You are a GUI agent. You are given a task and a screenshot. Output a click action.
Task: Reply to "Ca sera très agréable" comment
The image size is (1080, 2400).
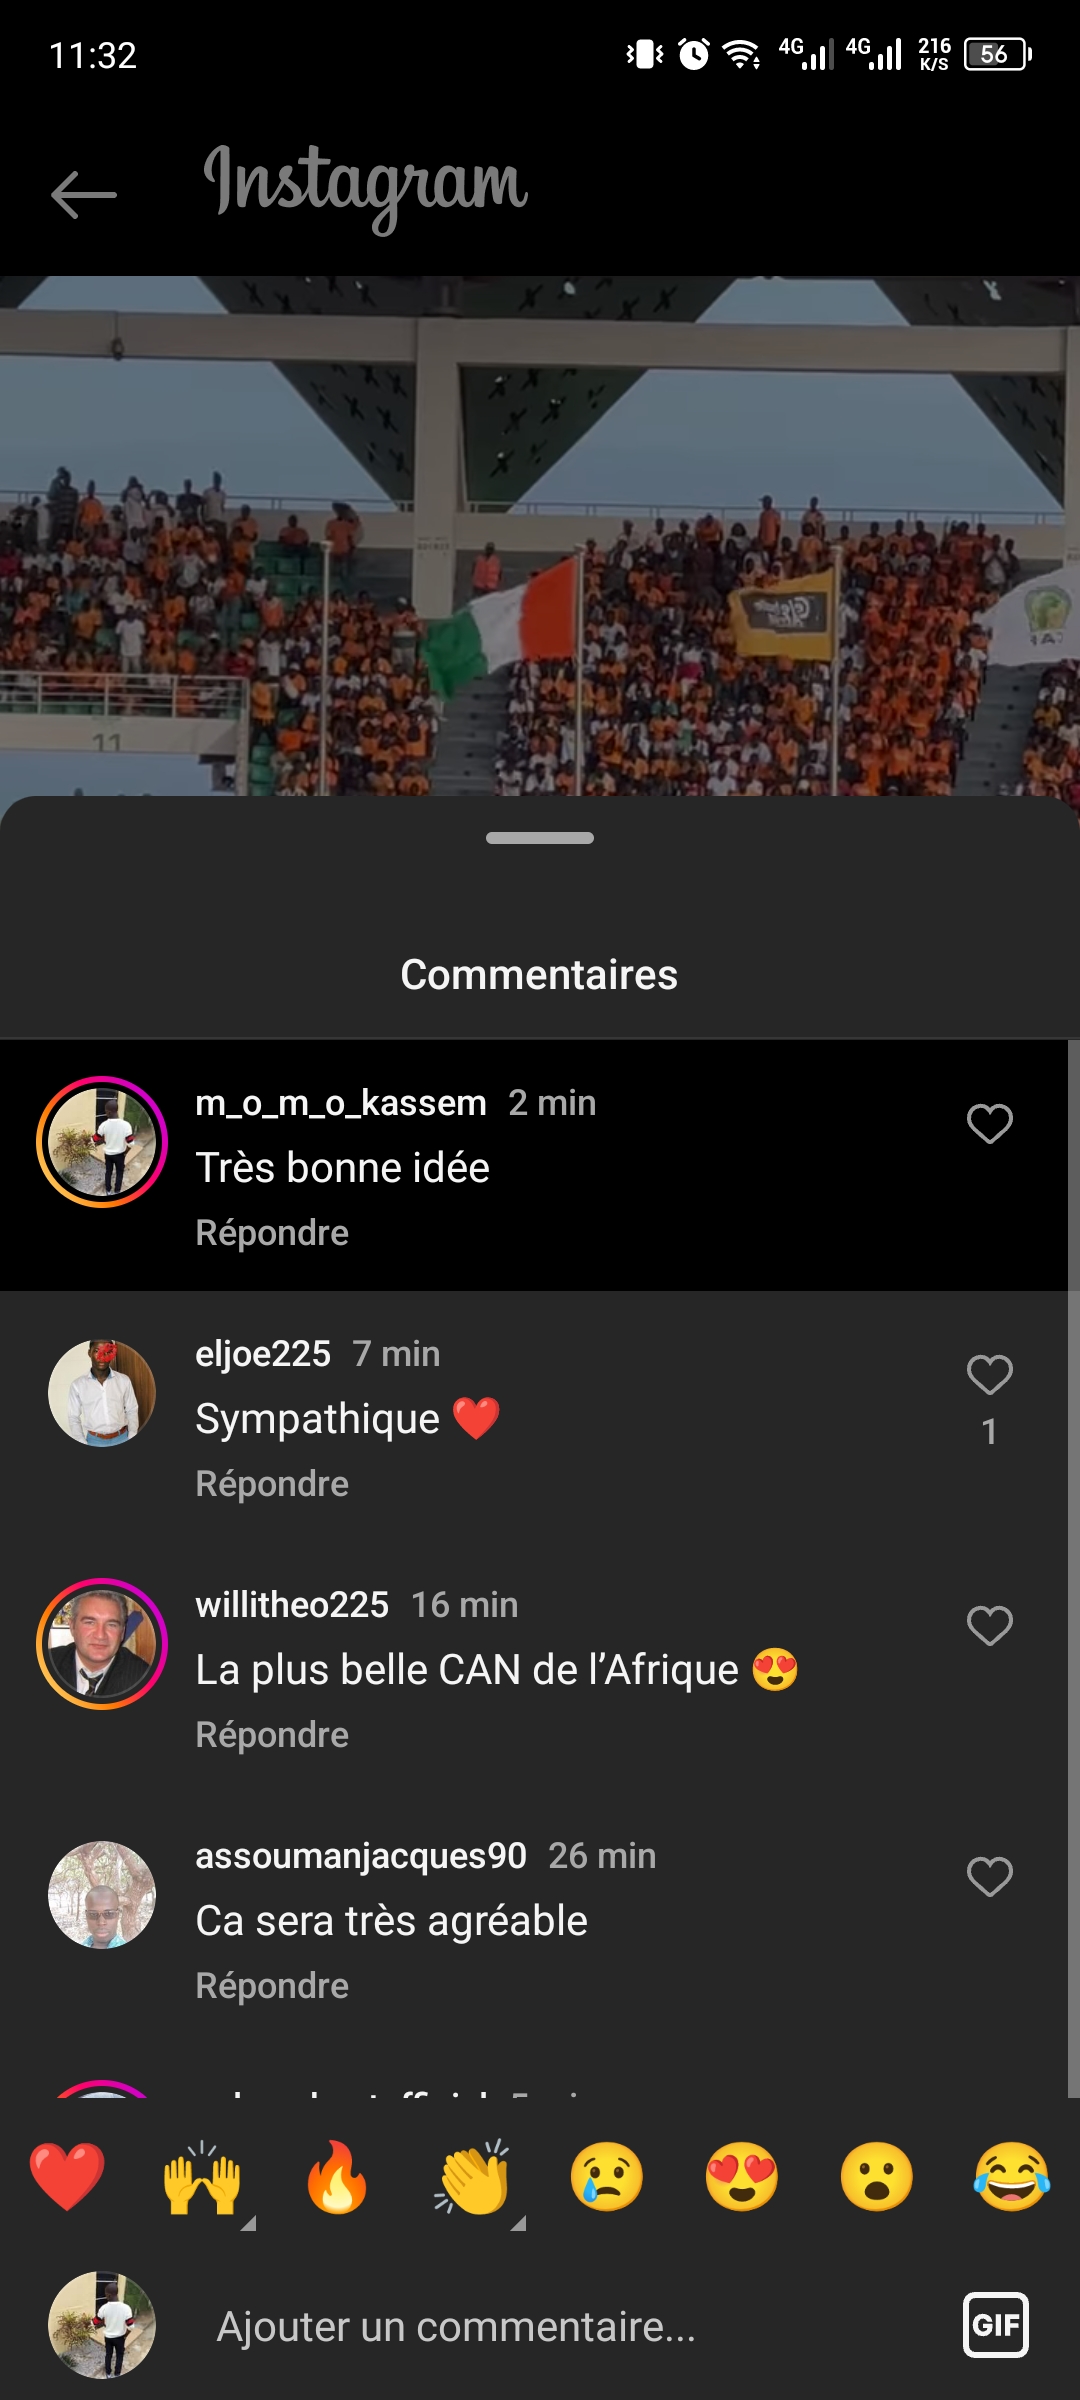(272, 1986)
